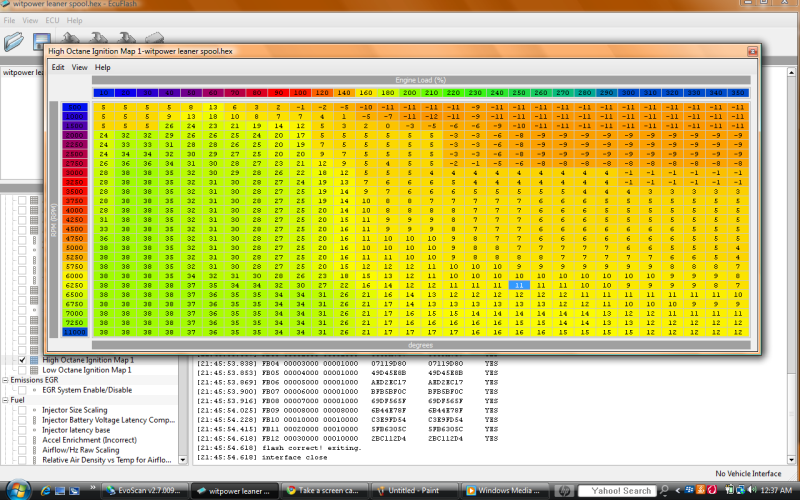Image resolution: width=800 pixels, height=500 pixels.
Task: Click the 3000 RPM row header
Action: [74, 173]
